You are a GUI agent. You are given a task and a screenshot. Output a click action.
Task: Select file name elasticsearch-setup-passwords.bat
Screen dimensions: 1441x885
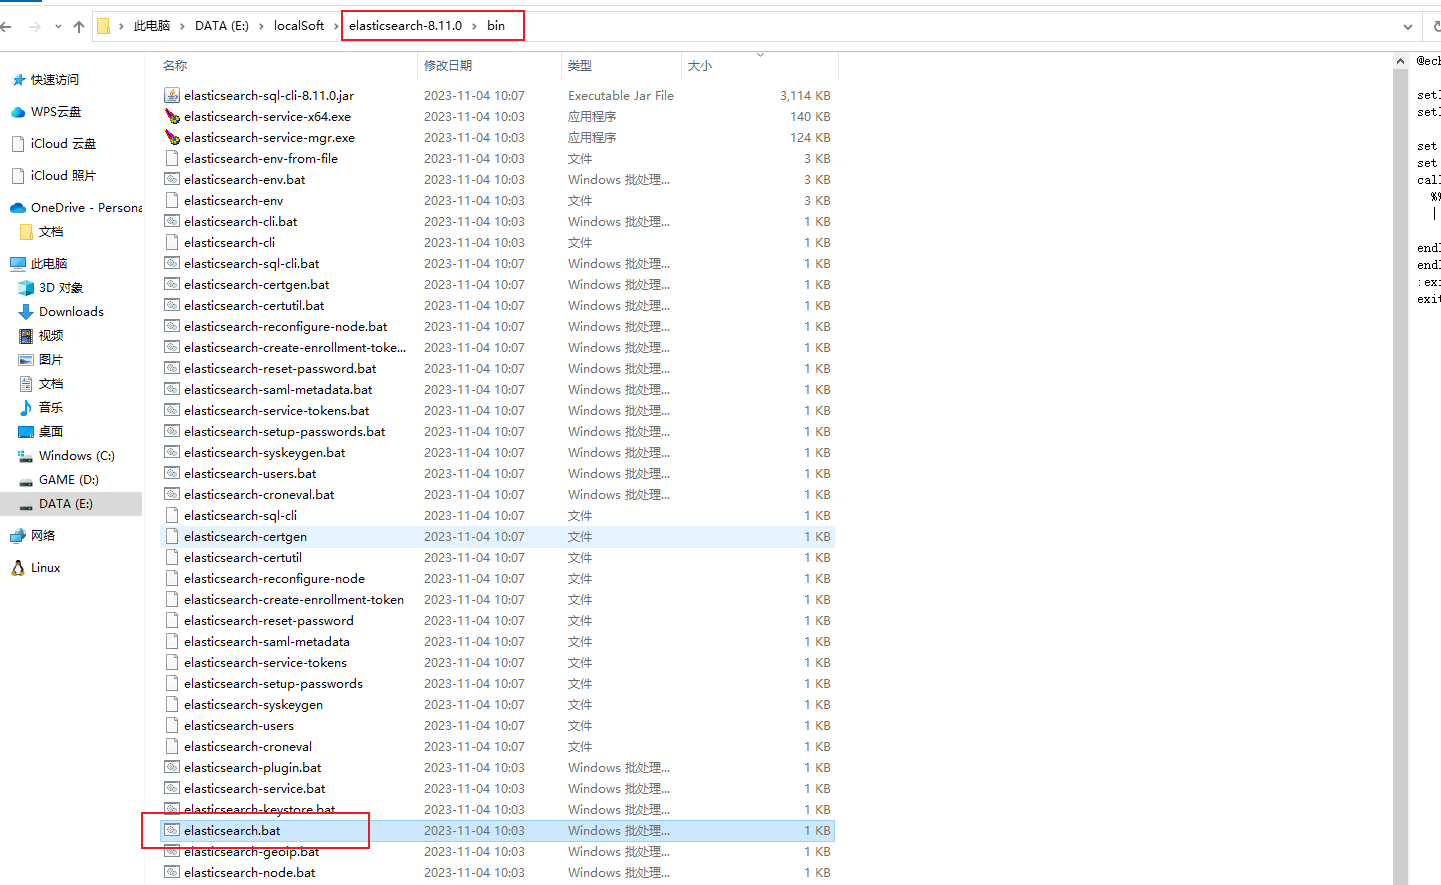click(285, 432)
